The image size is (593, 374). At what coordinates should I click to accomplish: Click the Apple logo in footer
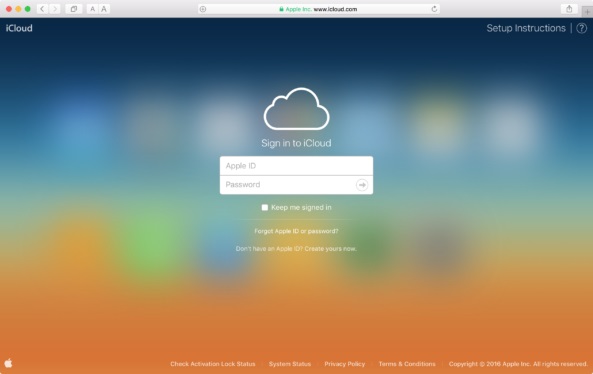click(x=8, y=363)
